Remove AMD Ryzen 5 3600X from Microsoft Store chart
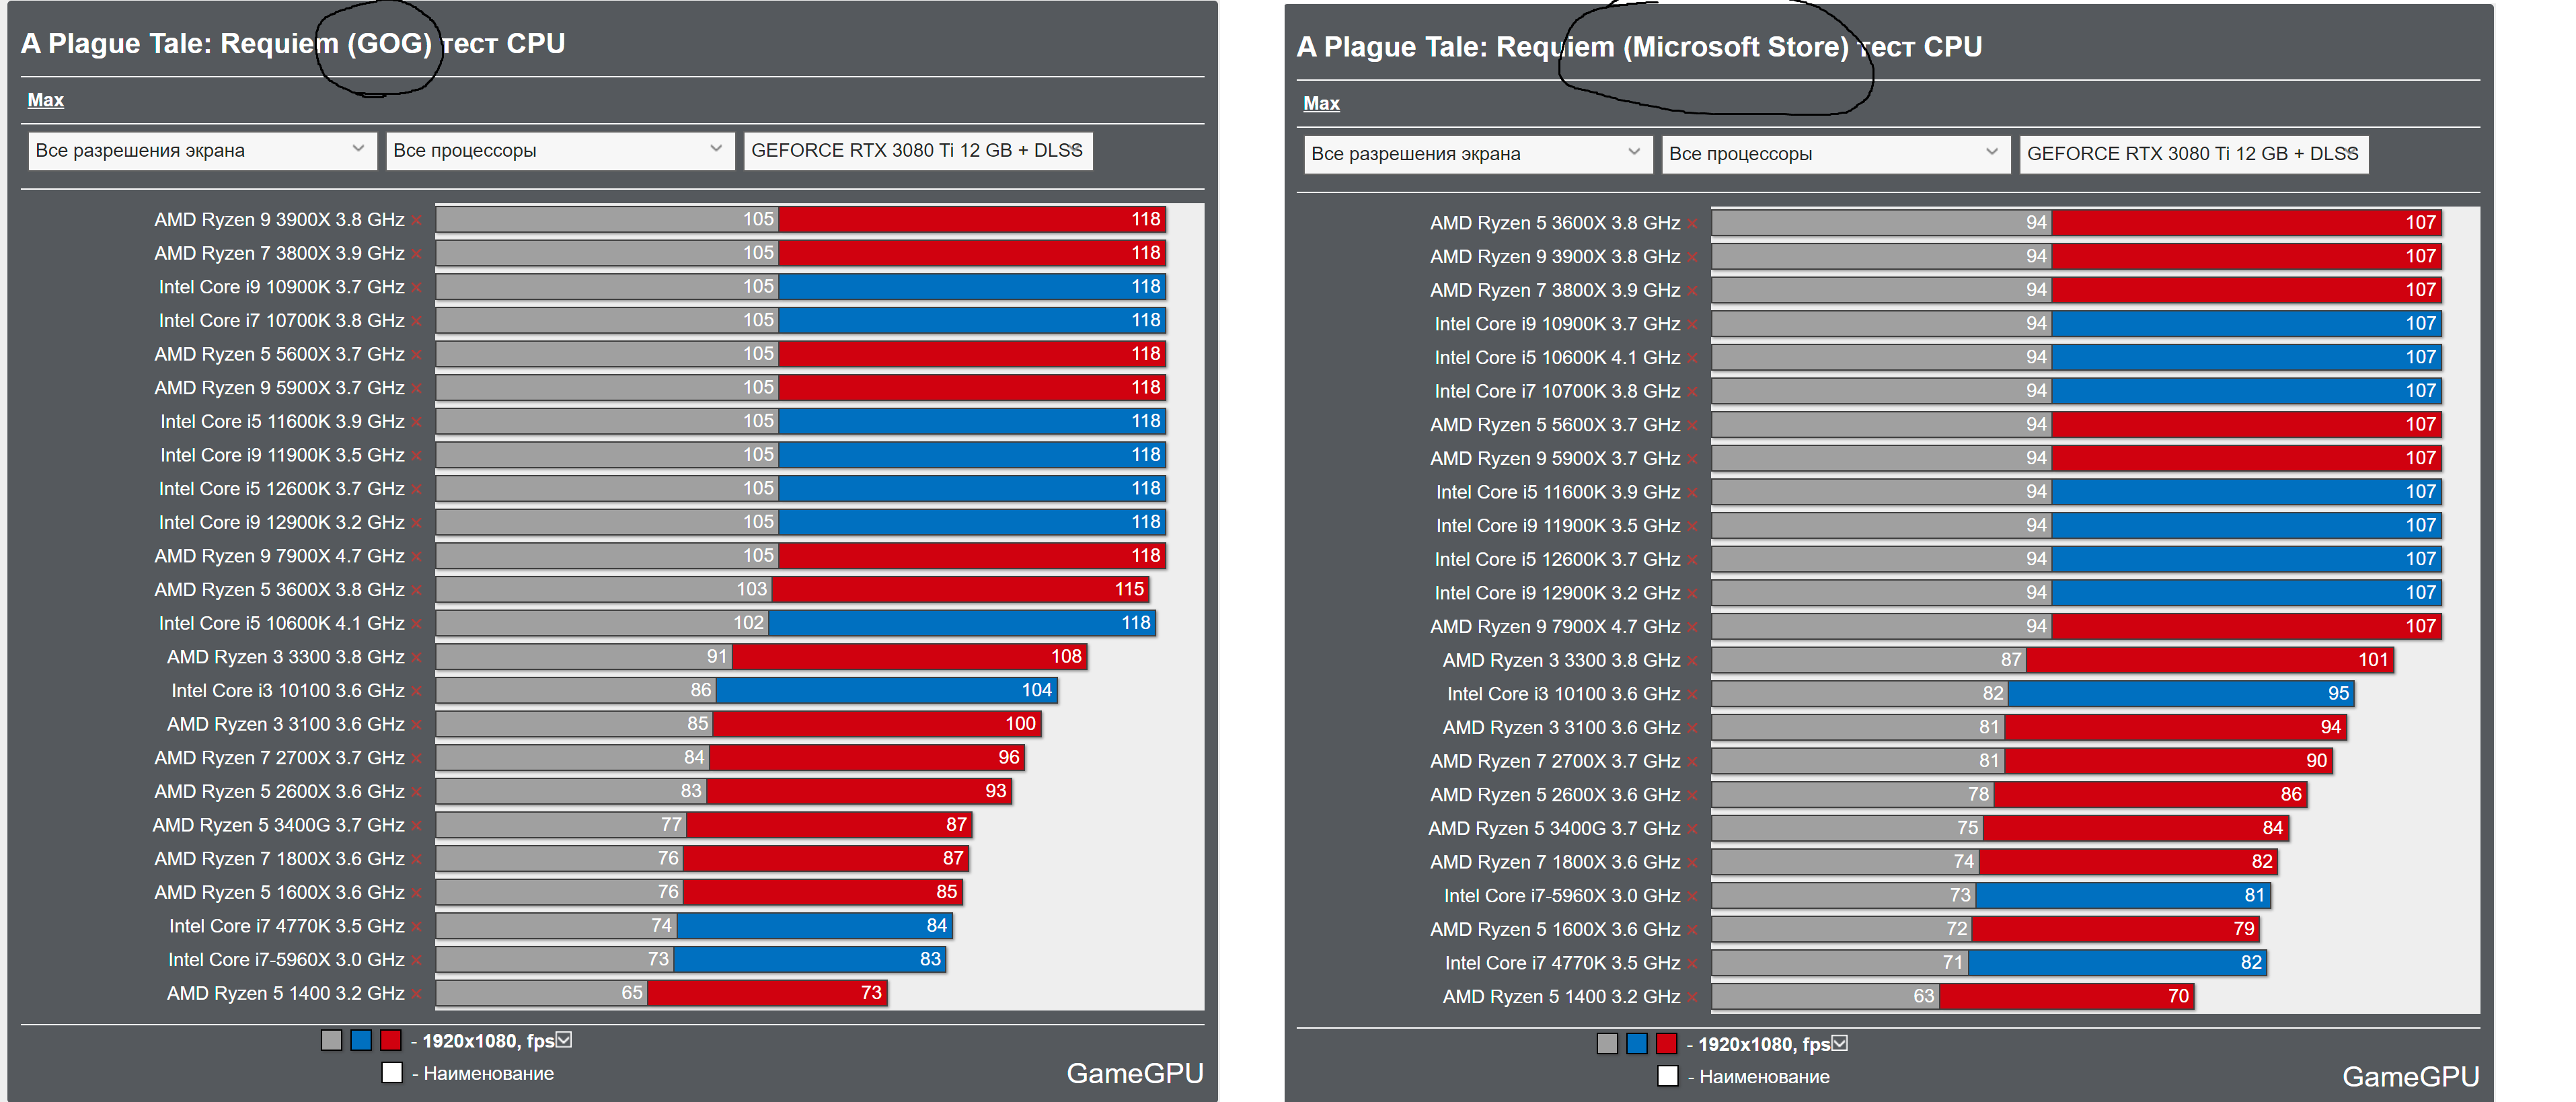2576x1102 pixels. point(1692,224)
